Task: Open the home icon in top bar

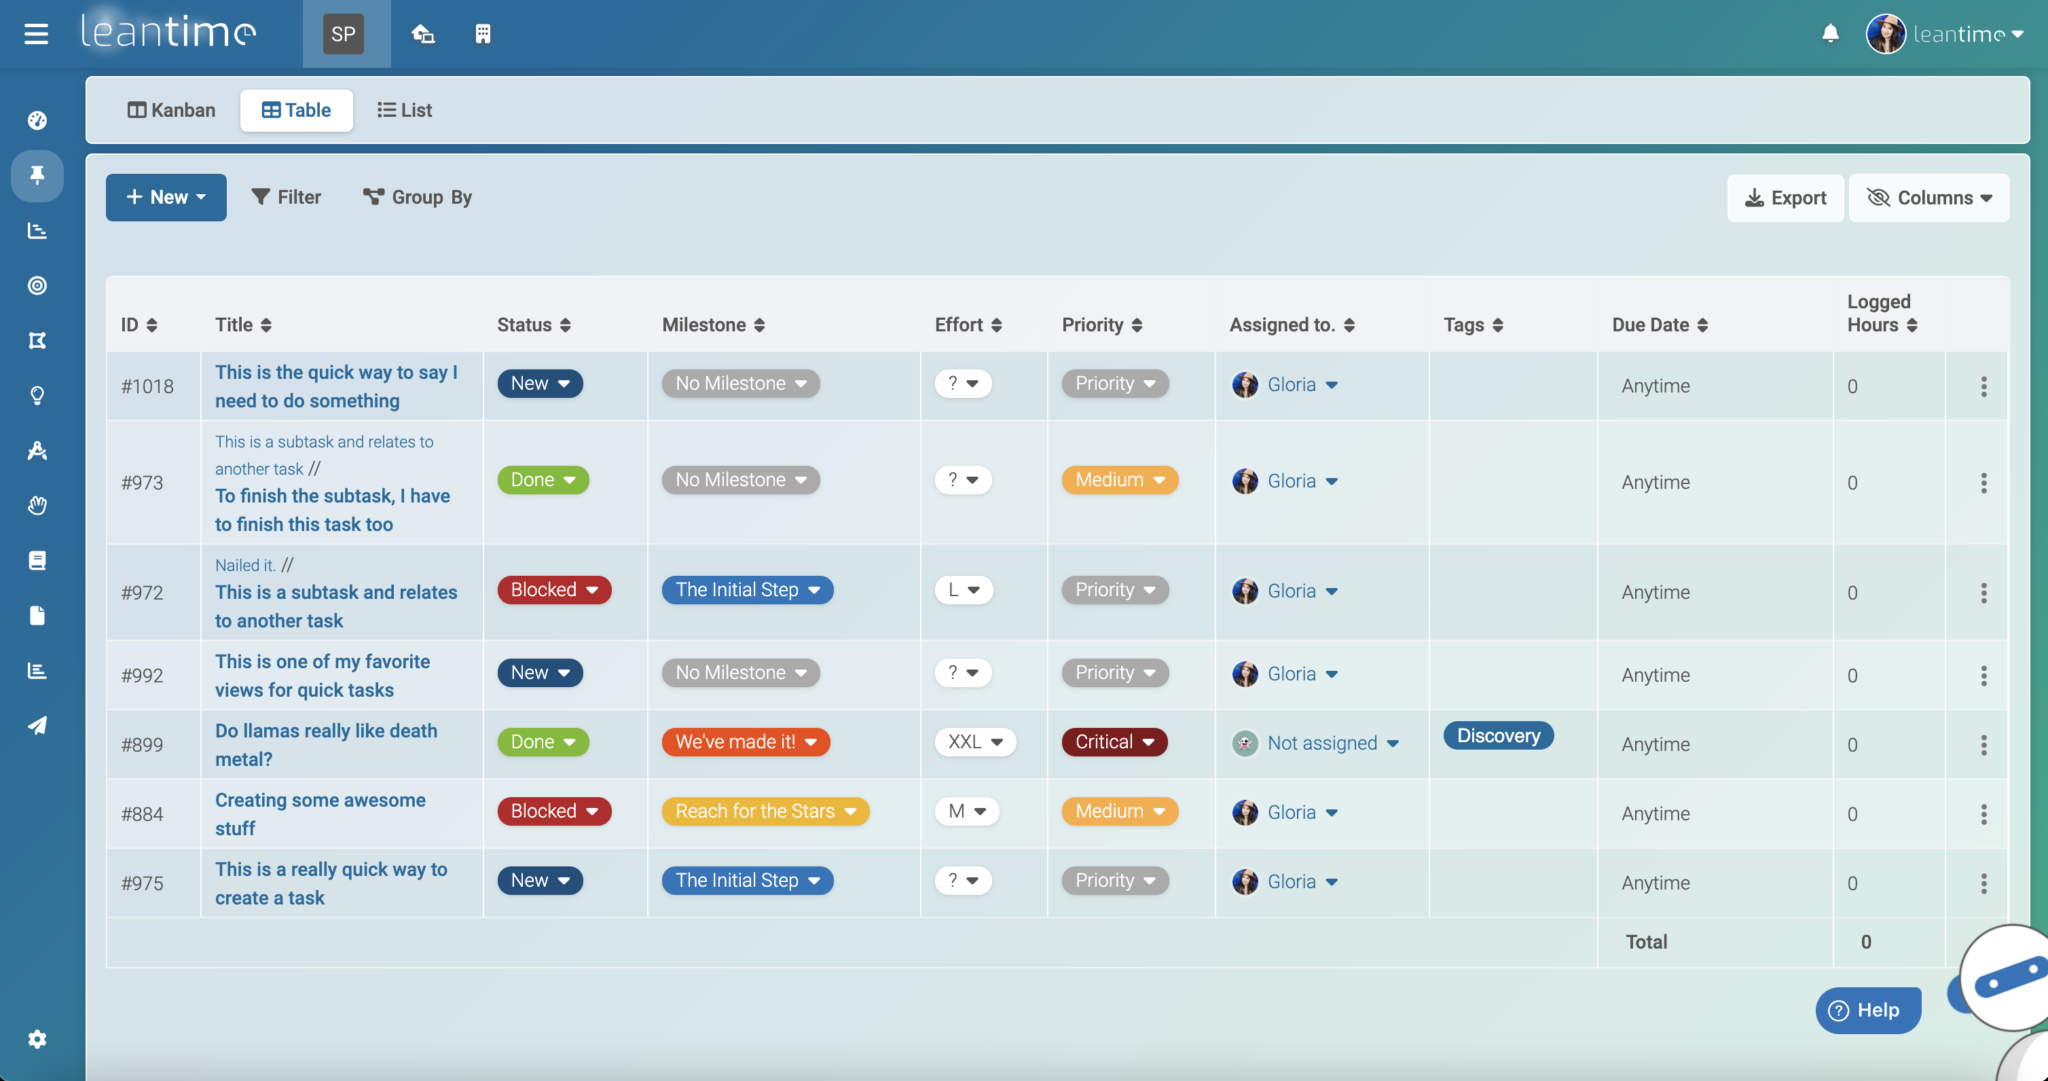Action: [423, 33]
